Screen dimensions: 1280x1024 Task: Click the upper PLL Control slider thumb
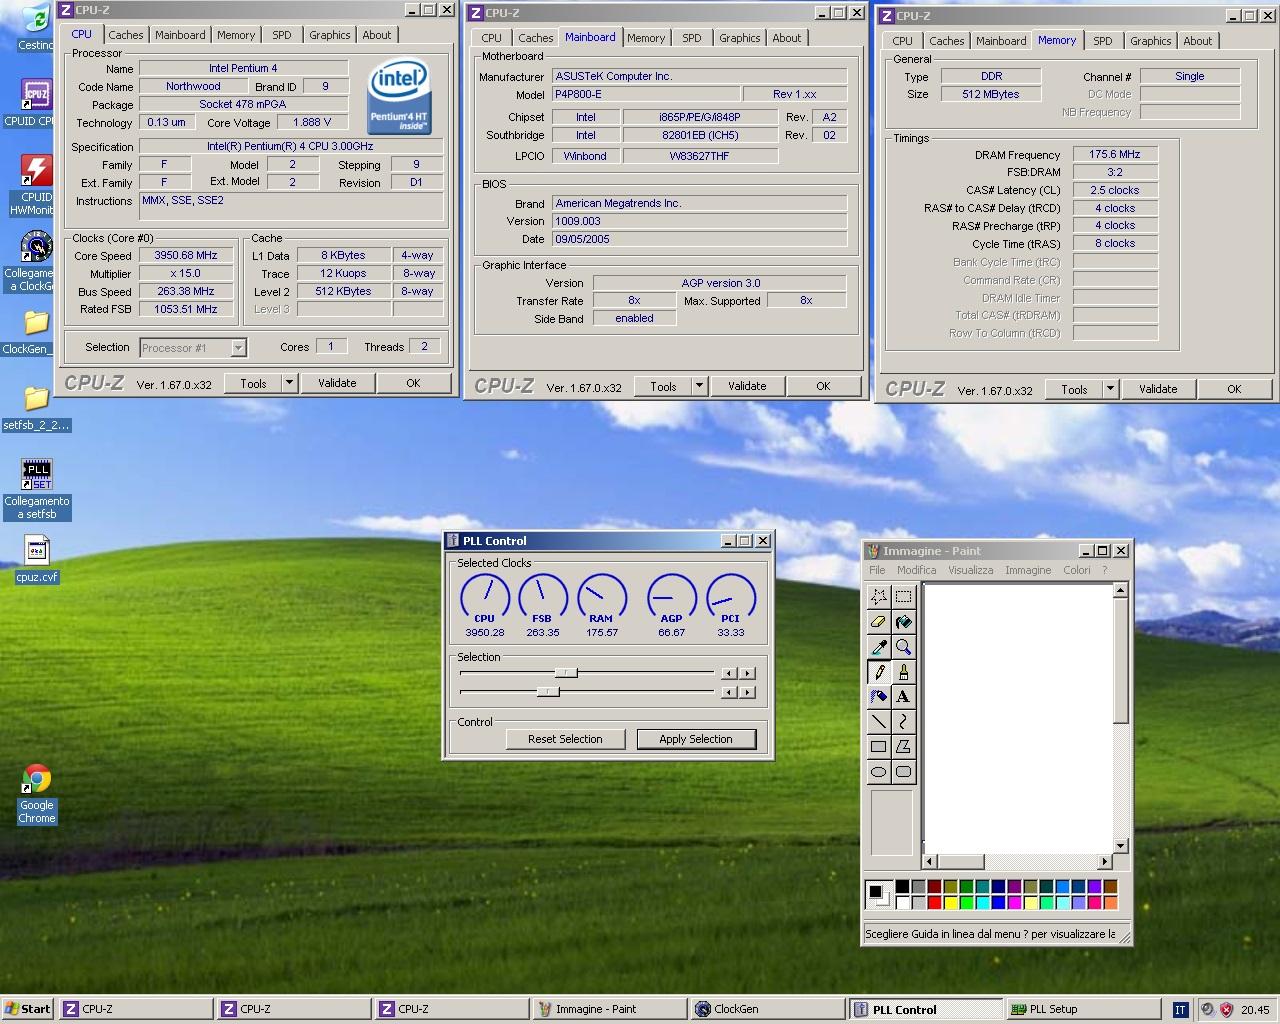point(566,673)
